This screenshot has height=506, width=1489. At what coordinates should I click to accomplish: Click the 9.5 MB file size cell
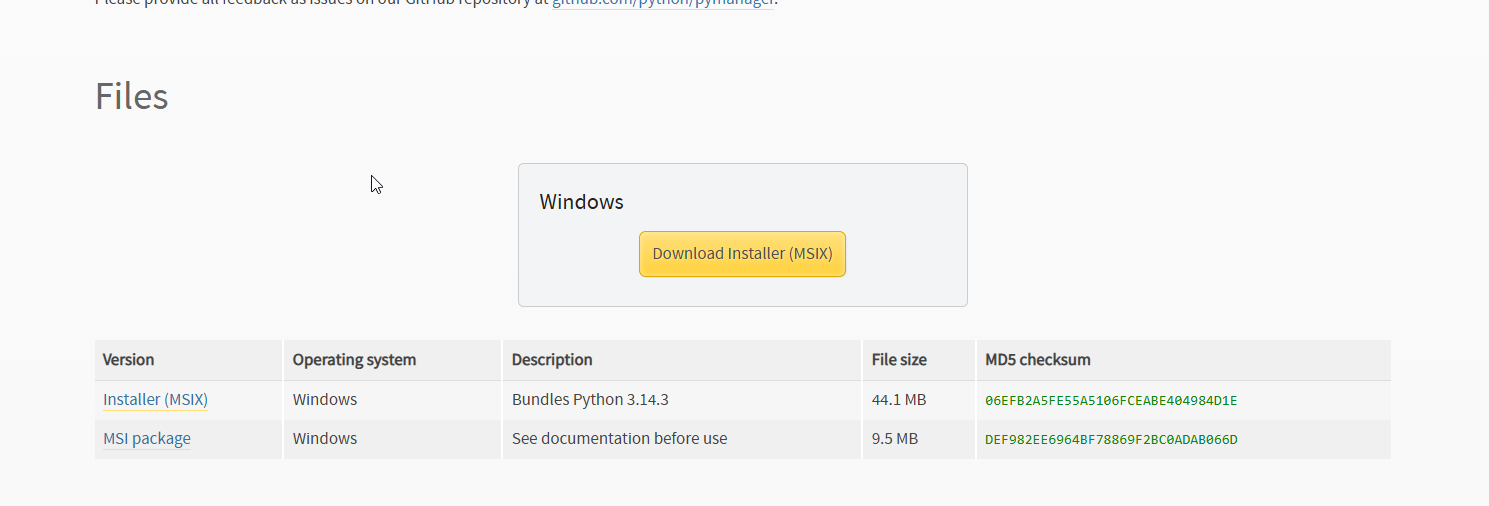tap(894, 439)
